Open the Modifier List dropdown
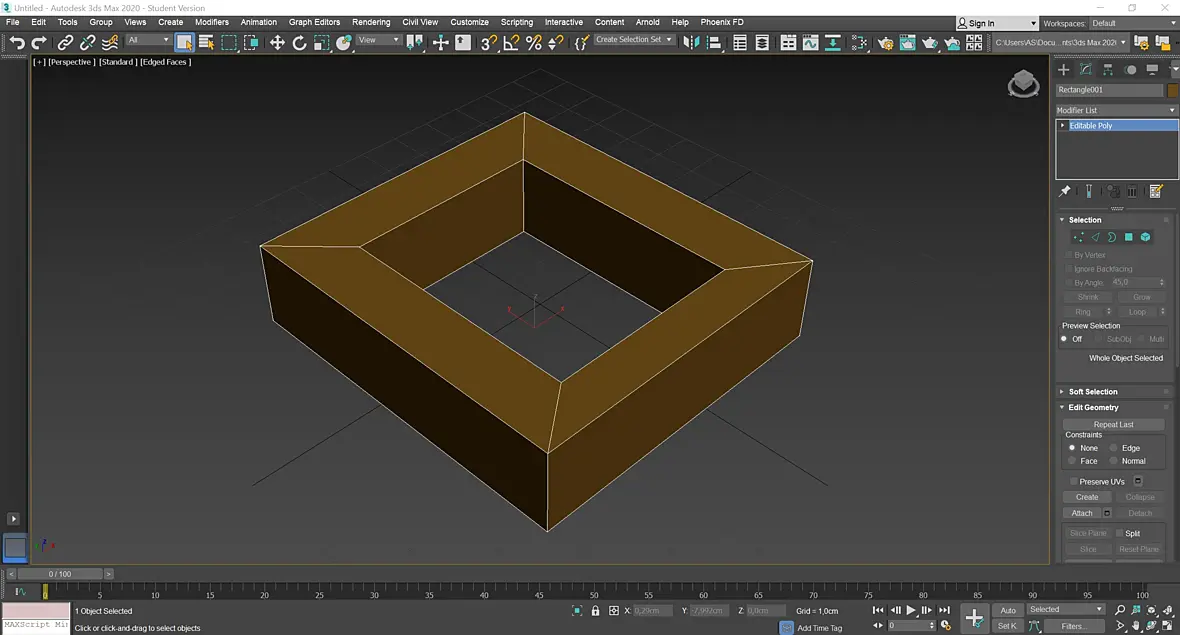 click(1116, 110)
